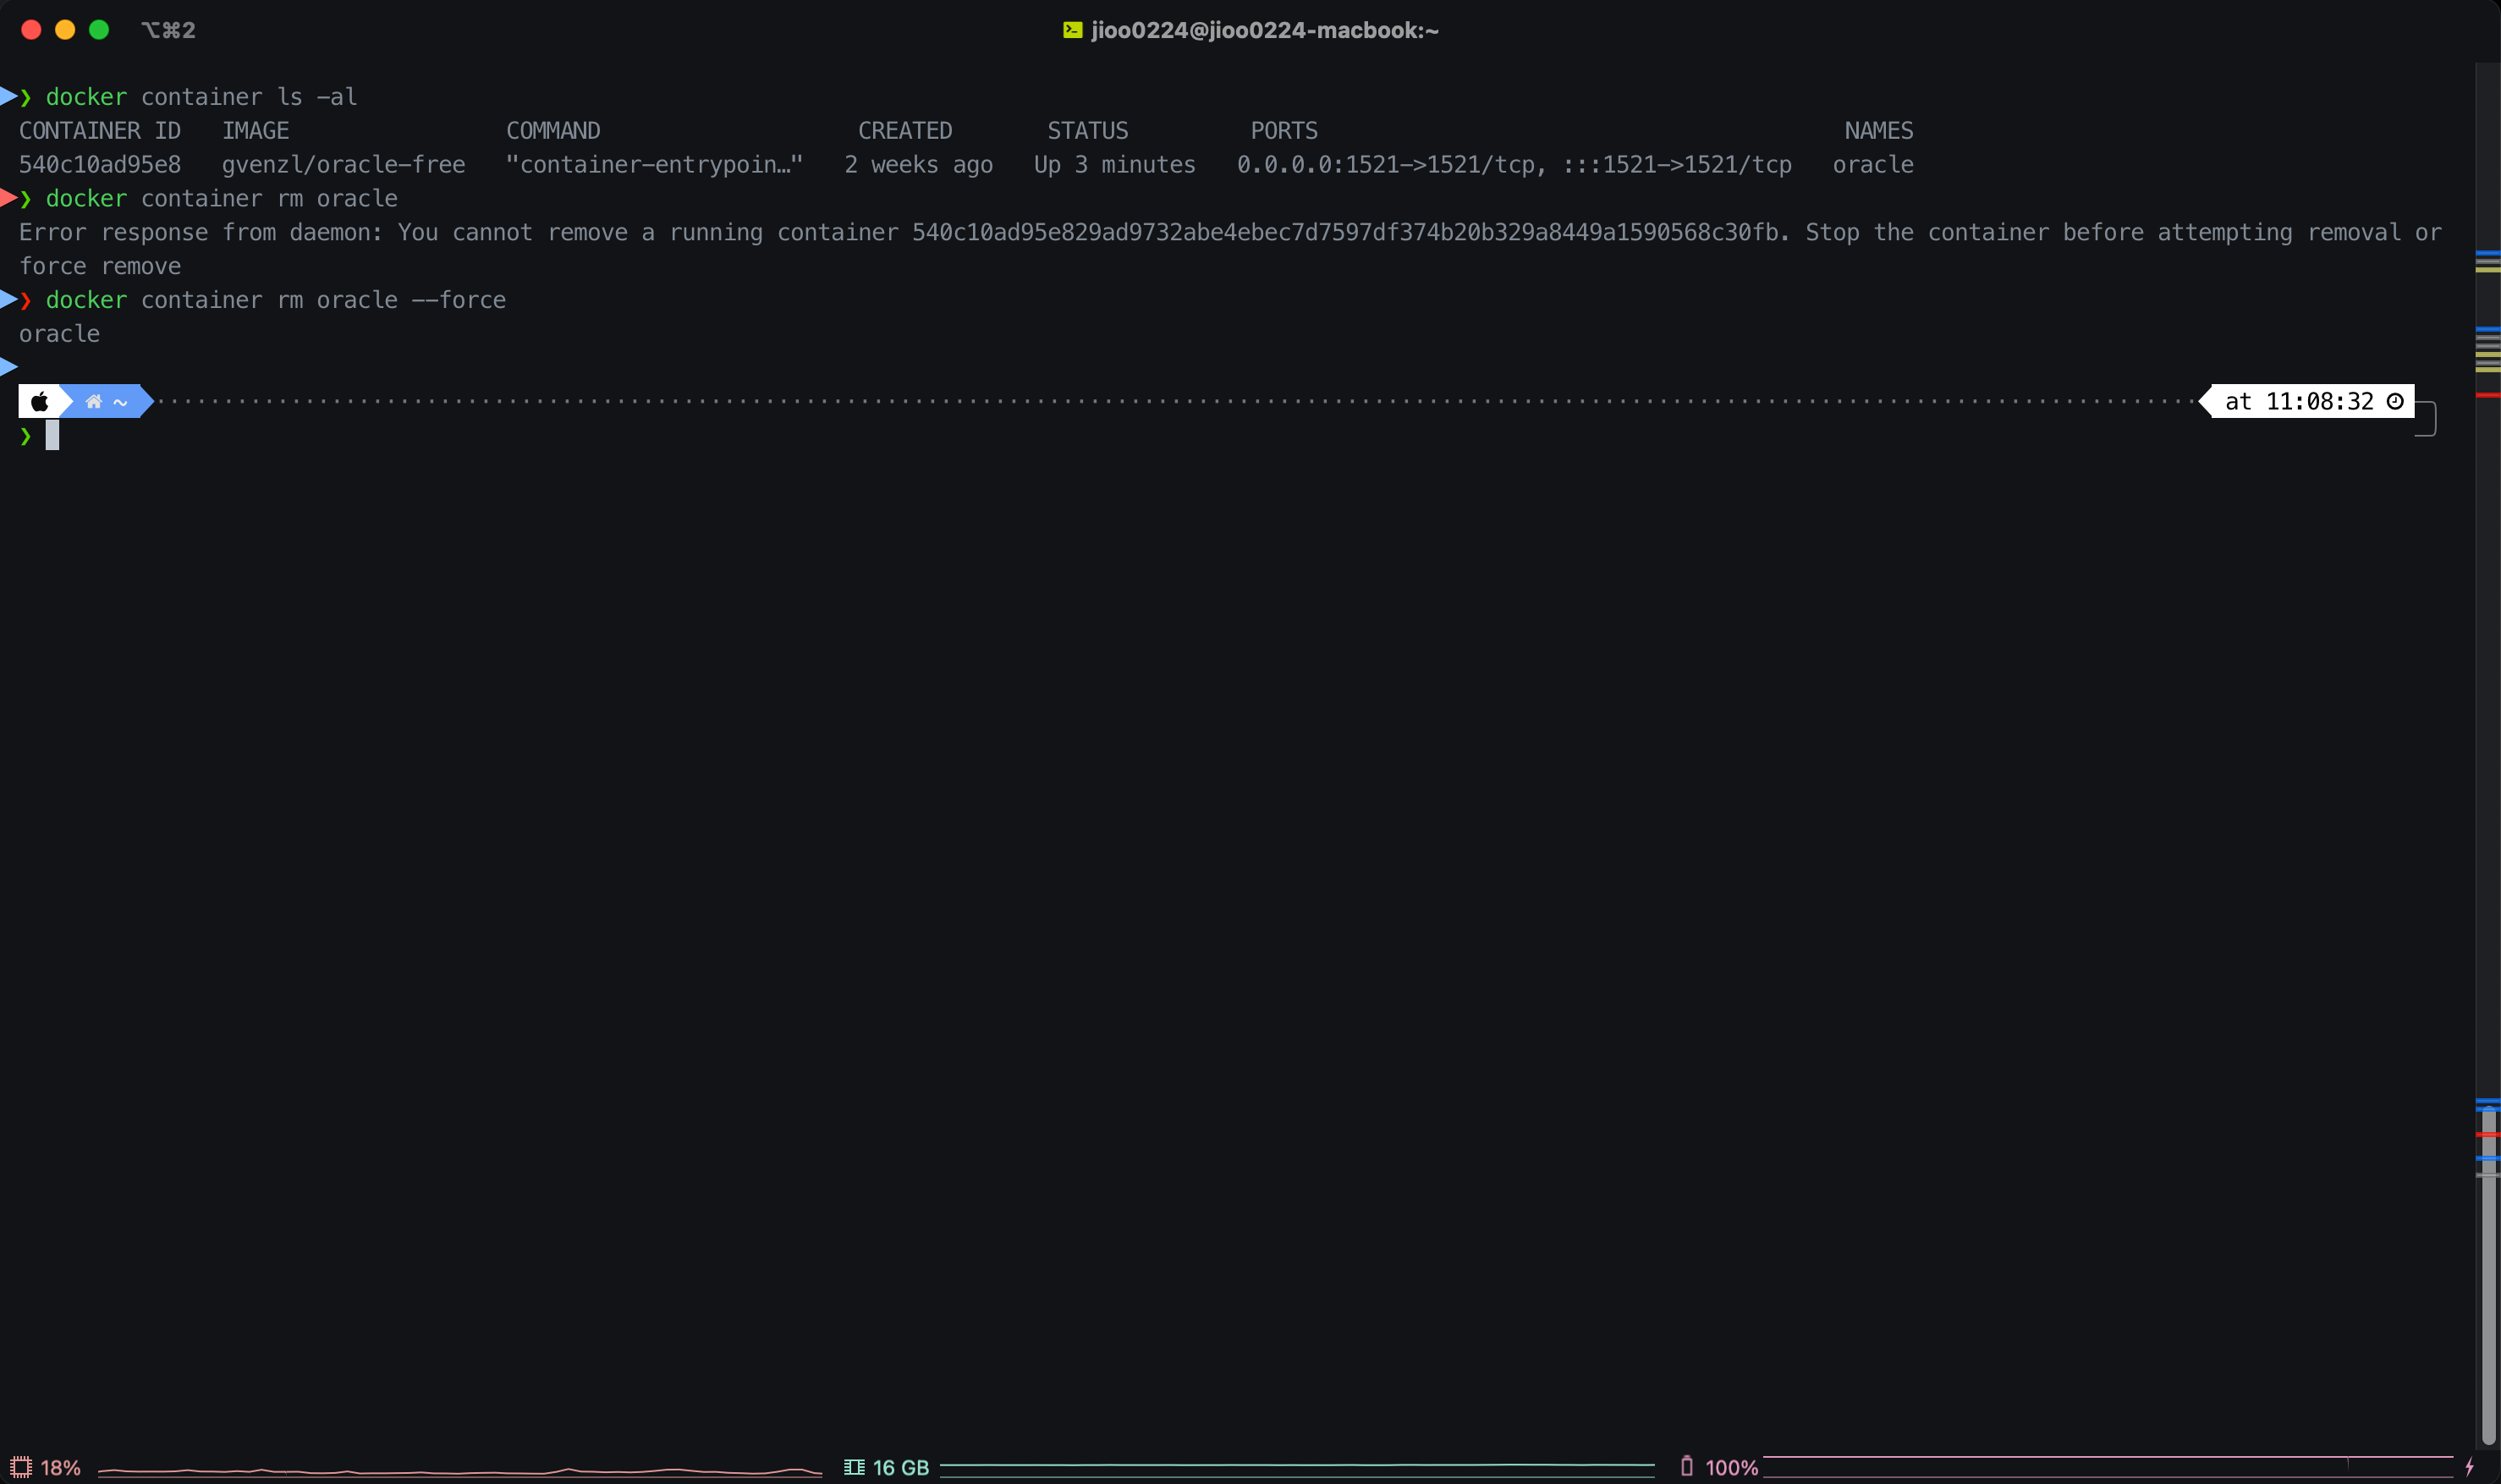The image size is (2501, 1484).
Task: Click the 16 GB memory label
Action: pos(900,1467)
